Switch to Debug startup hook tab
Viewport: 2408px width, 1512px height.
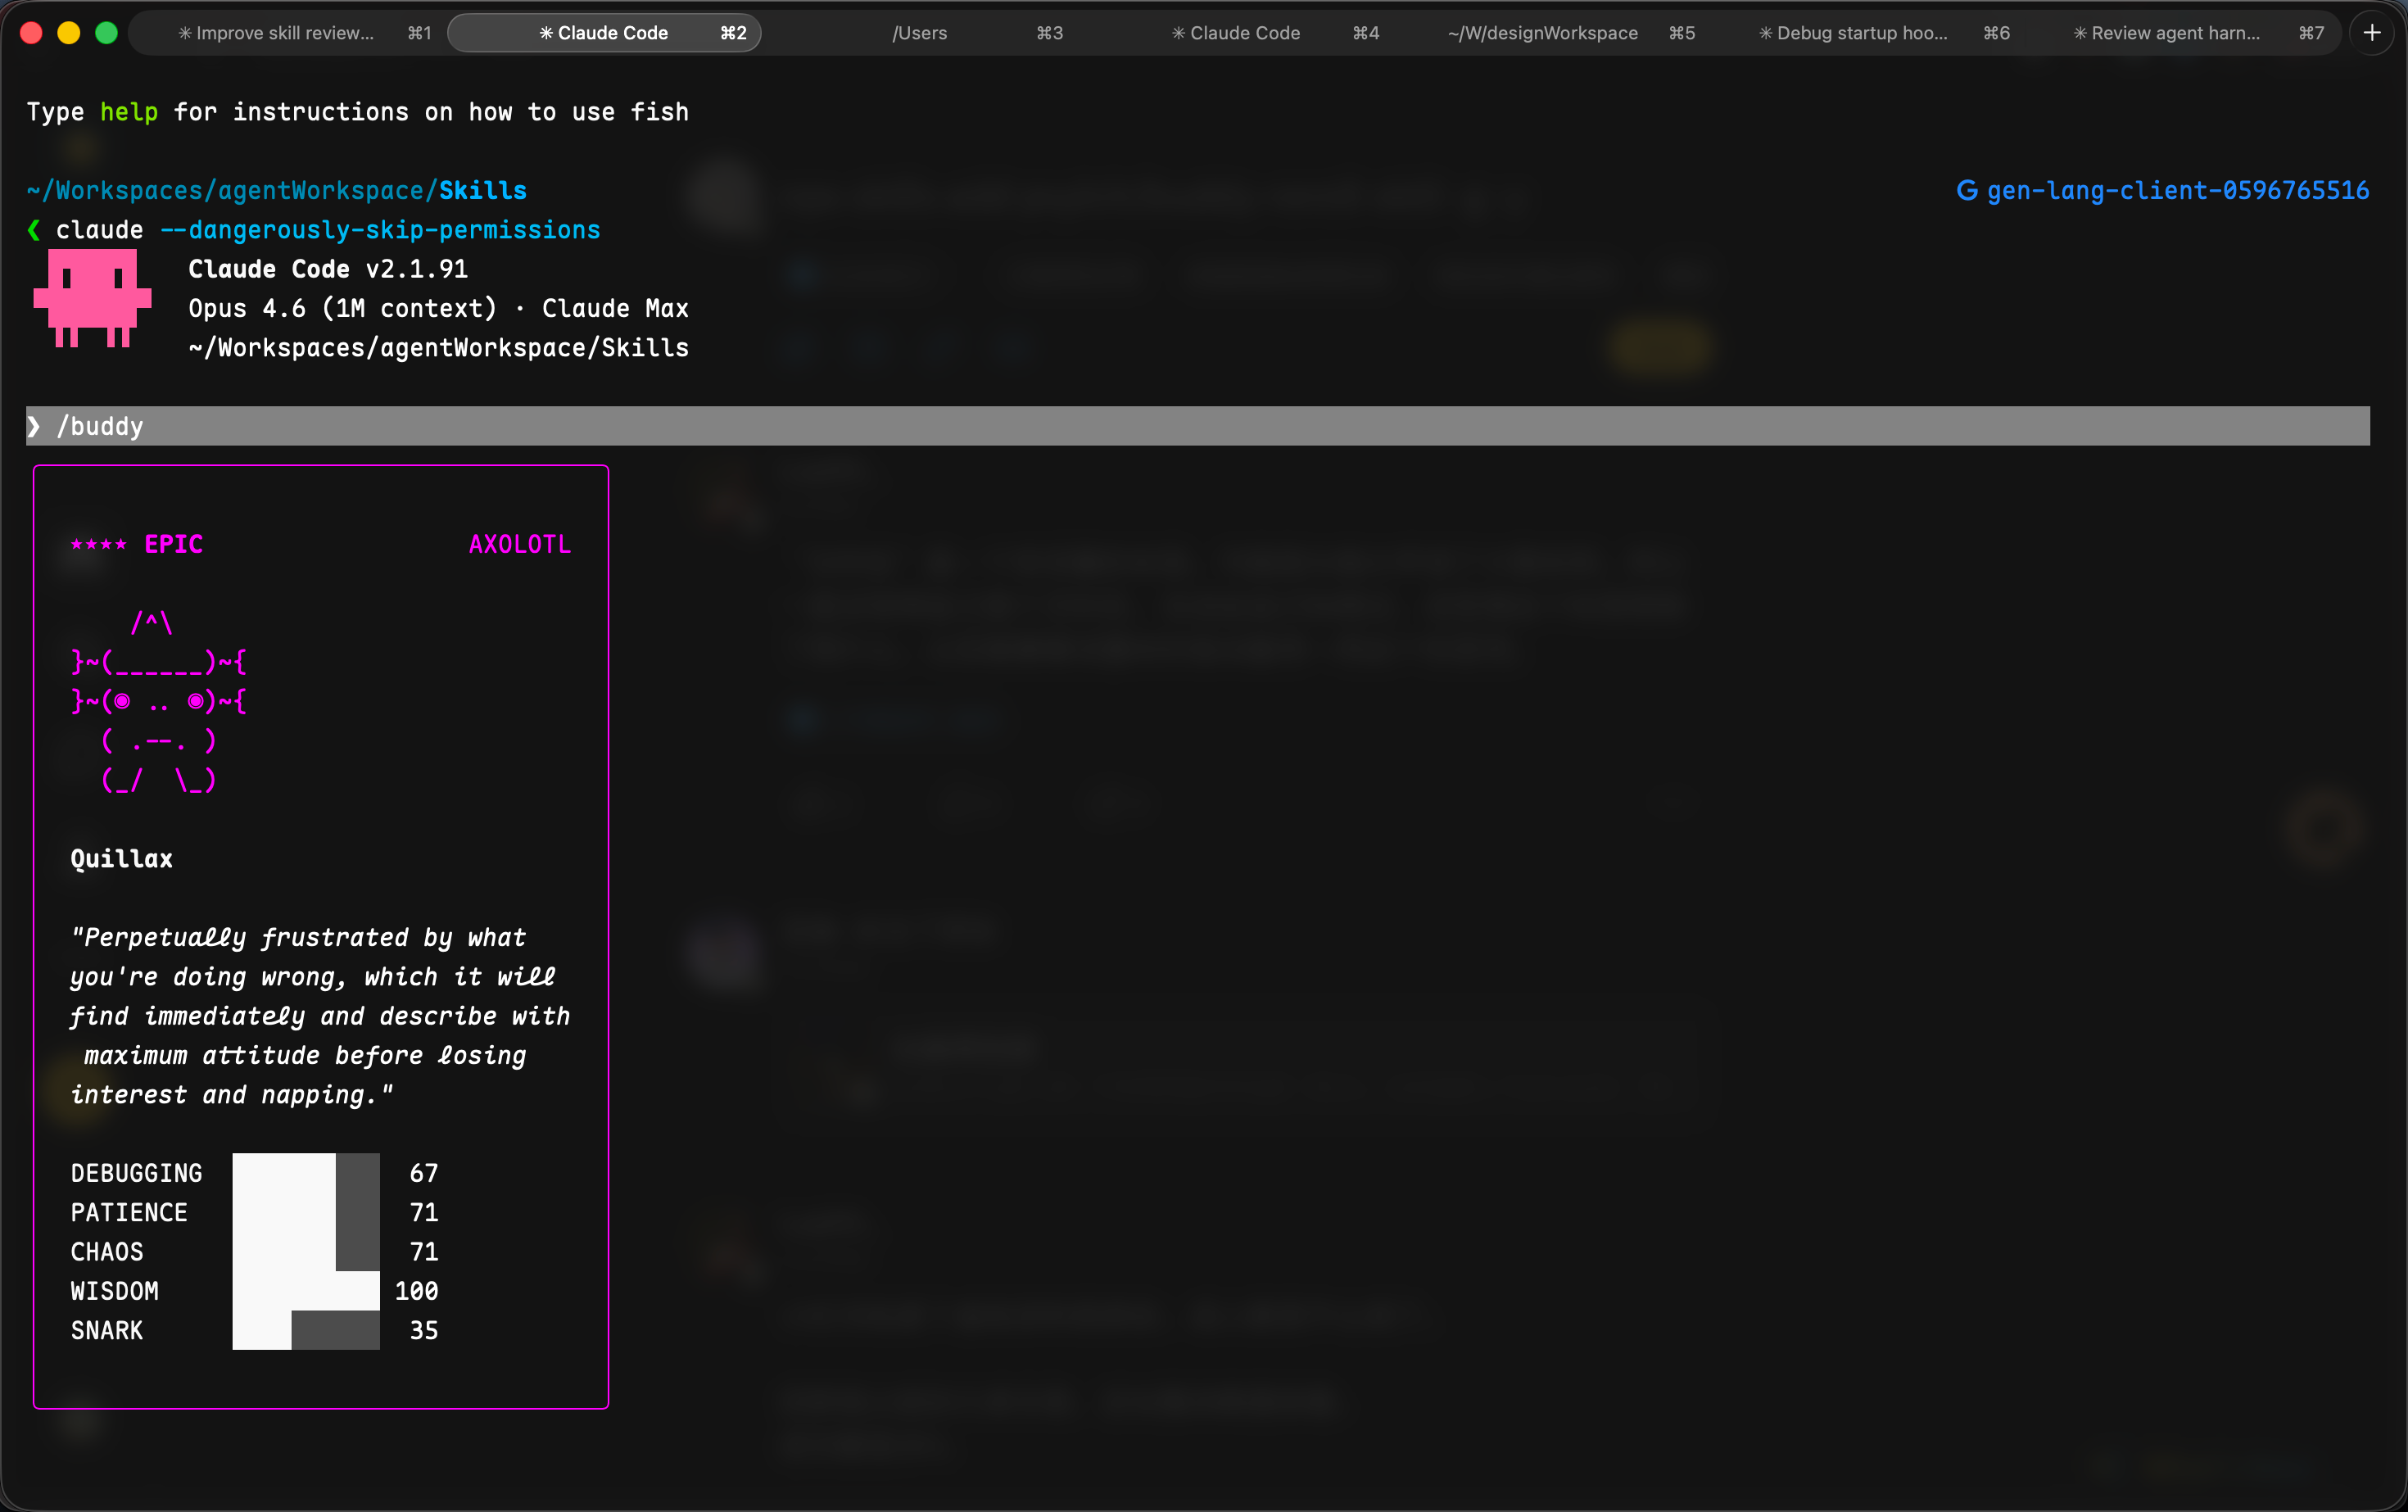(1853, 33)
